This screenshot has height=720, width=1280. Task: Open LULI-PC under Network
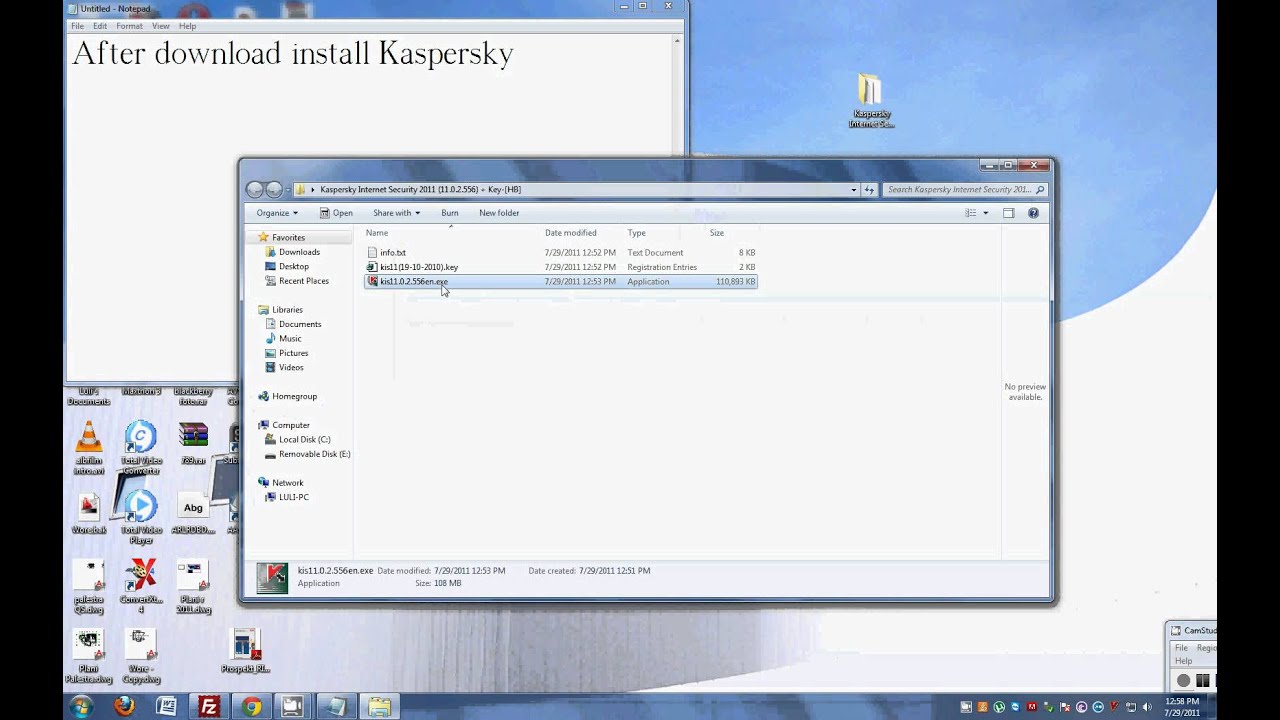[293, 497]
